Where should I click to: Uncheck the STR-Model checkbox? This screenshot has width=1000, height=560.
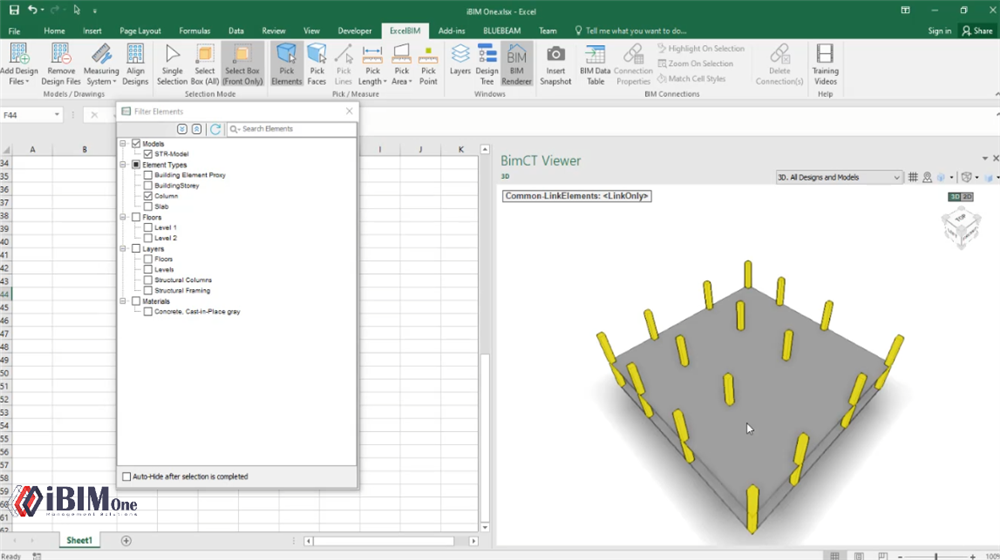[x=148, y=154]
